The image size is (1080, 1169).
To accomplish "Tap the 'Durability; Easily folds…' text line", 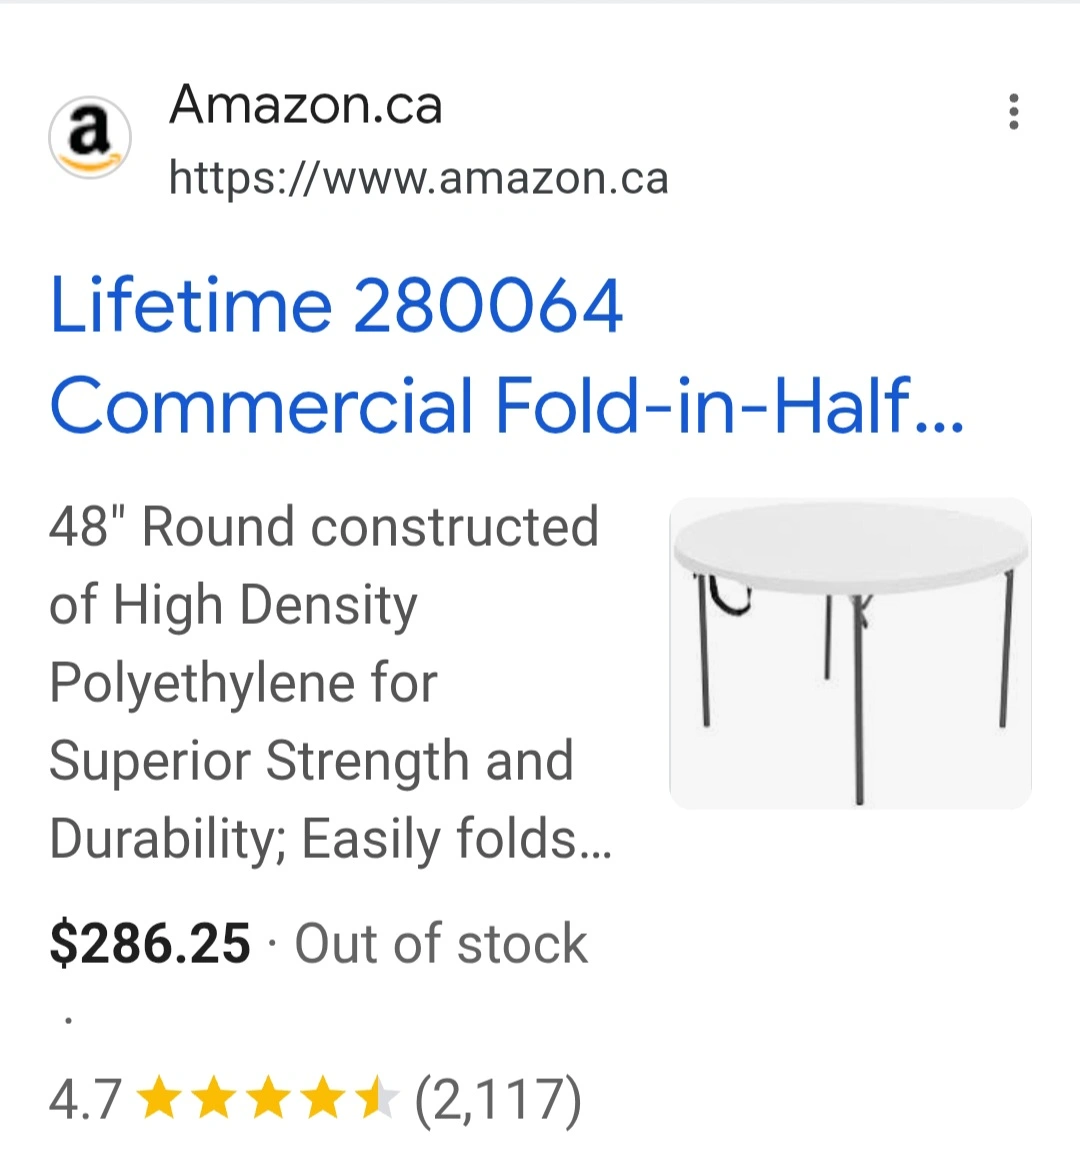I will pos(330,839).
